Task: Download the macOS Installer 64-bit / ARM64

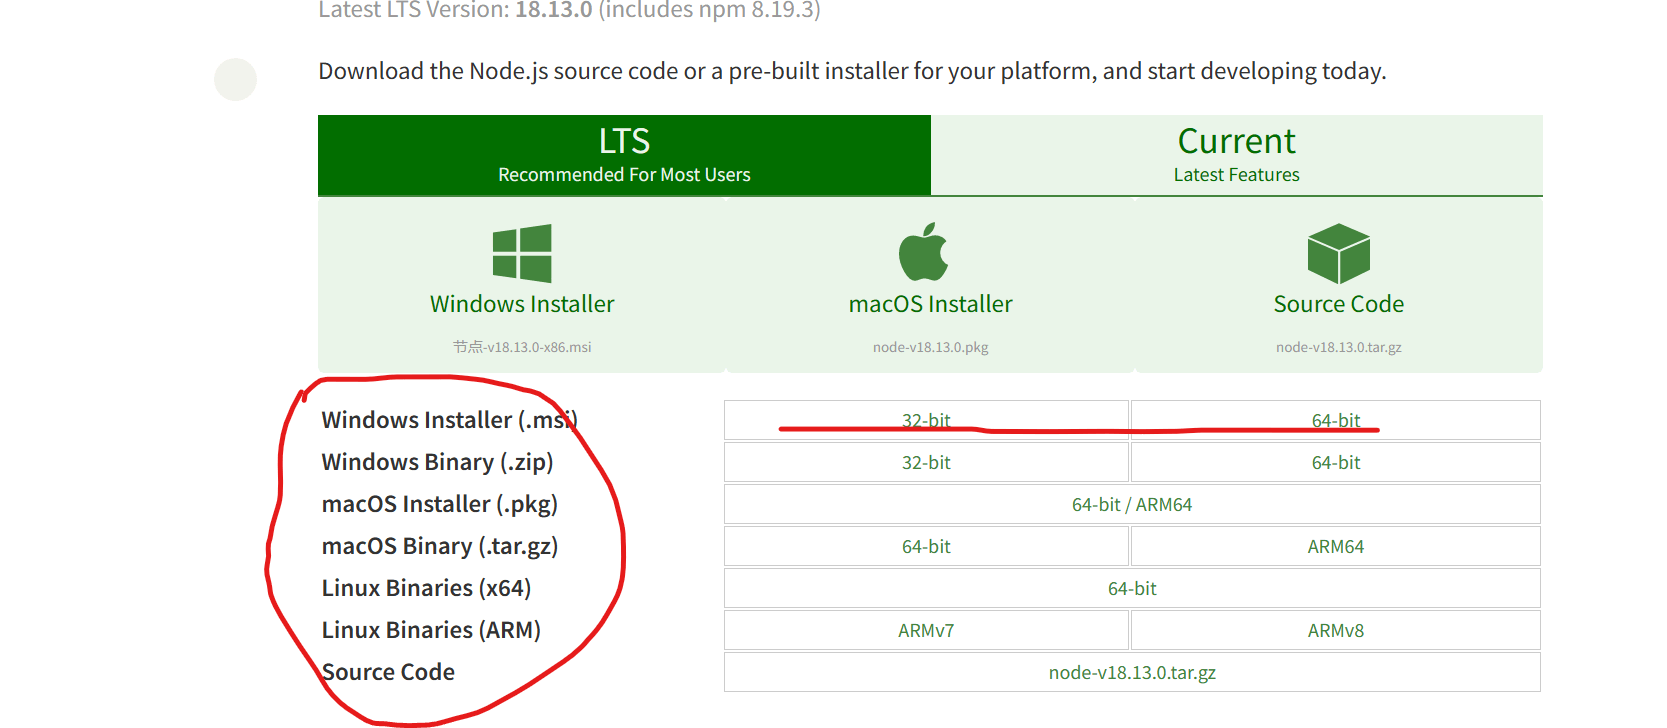Action: [1132, 504]
